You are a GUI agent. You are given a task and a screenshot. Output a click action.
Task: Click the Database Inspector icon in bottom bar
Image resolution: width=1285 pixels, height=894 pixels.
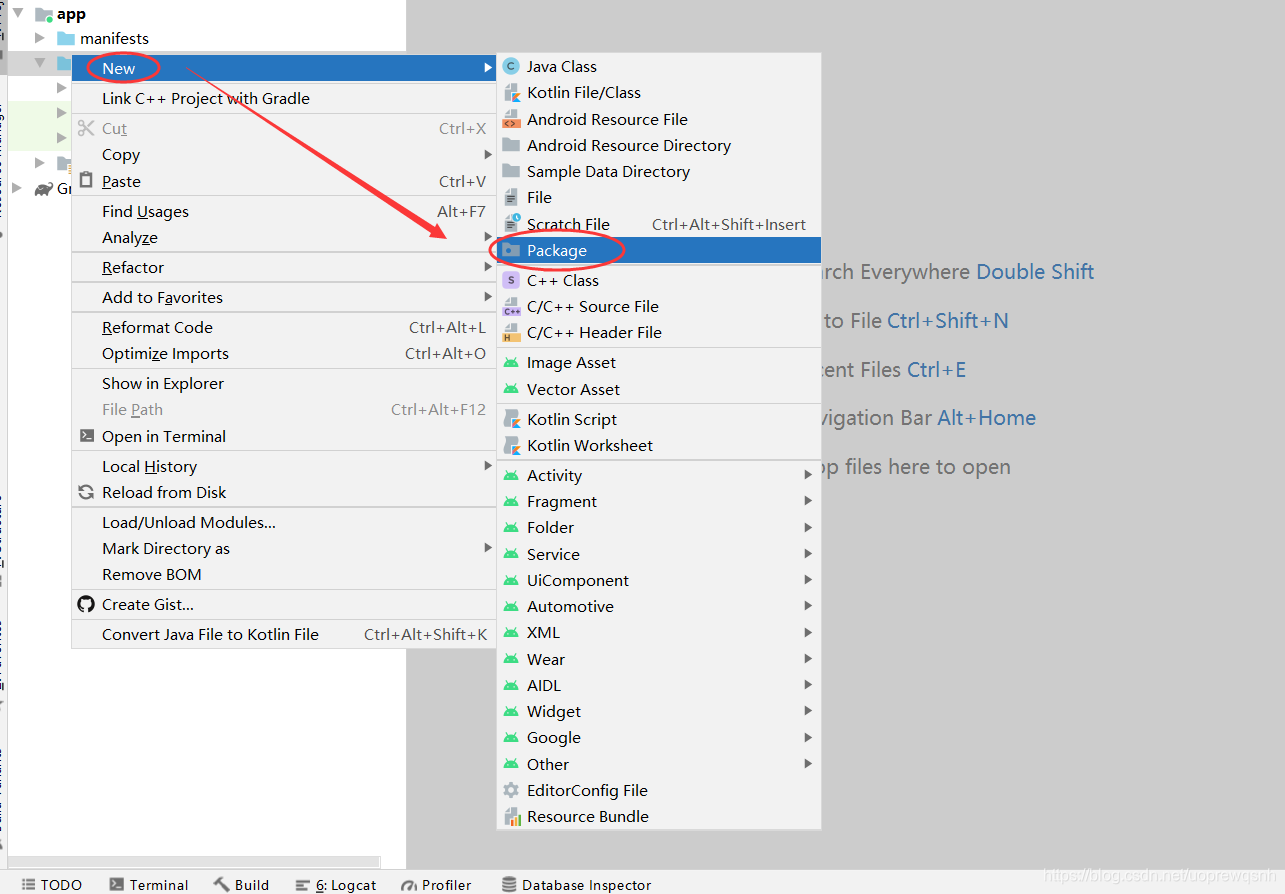(509, 885)
